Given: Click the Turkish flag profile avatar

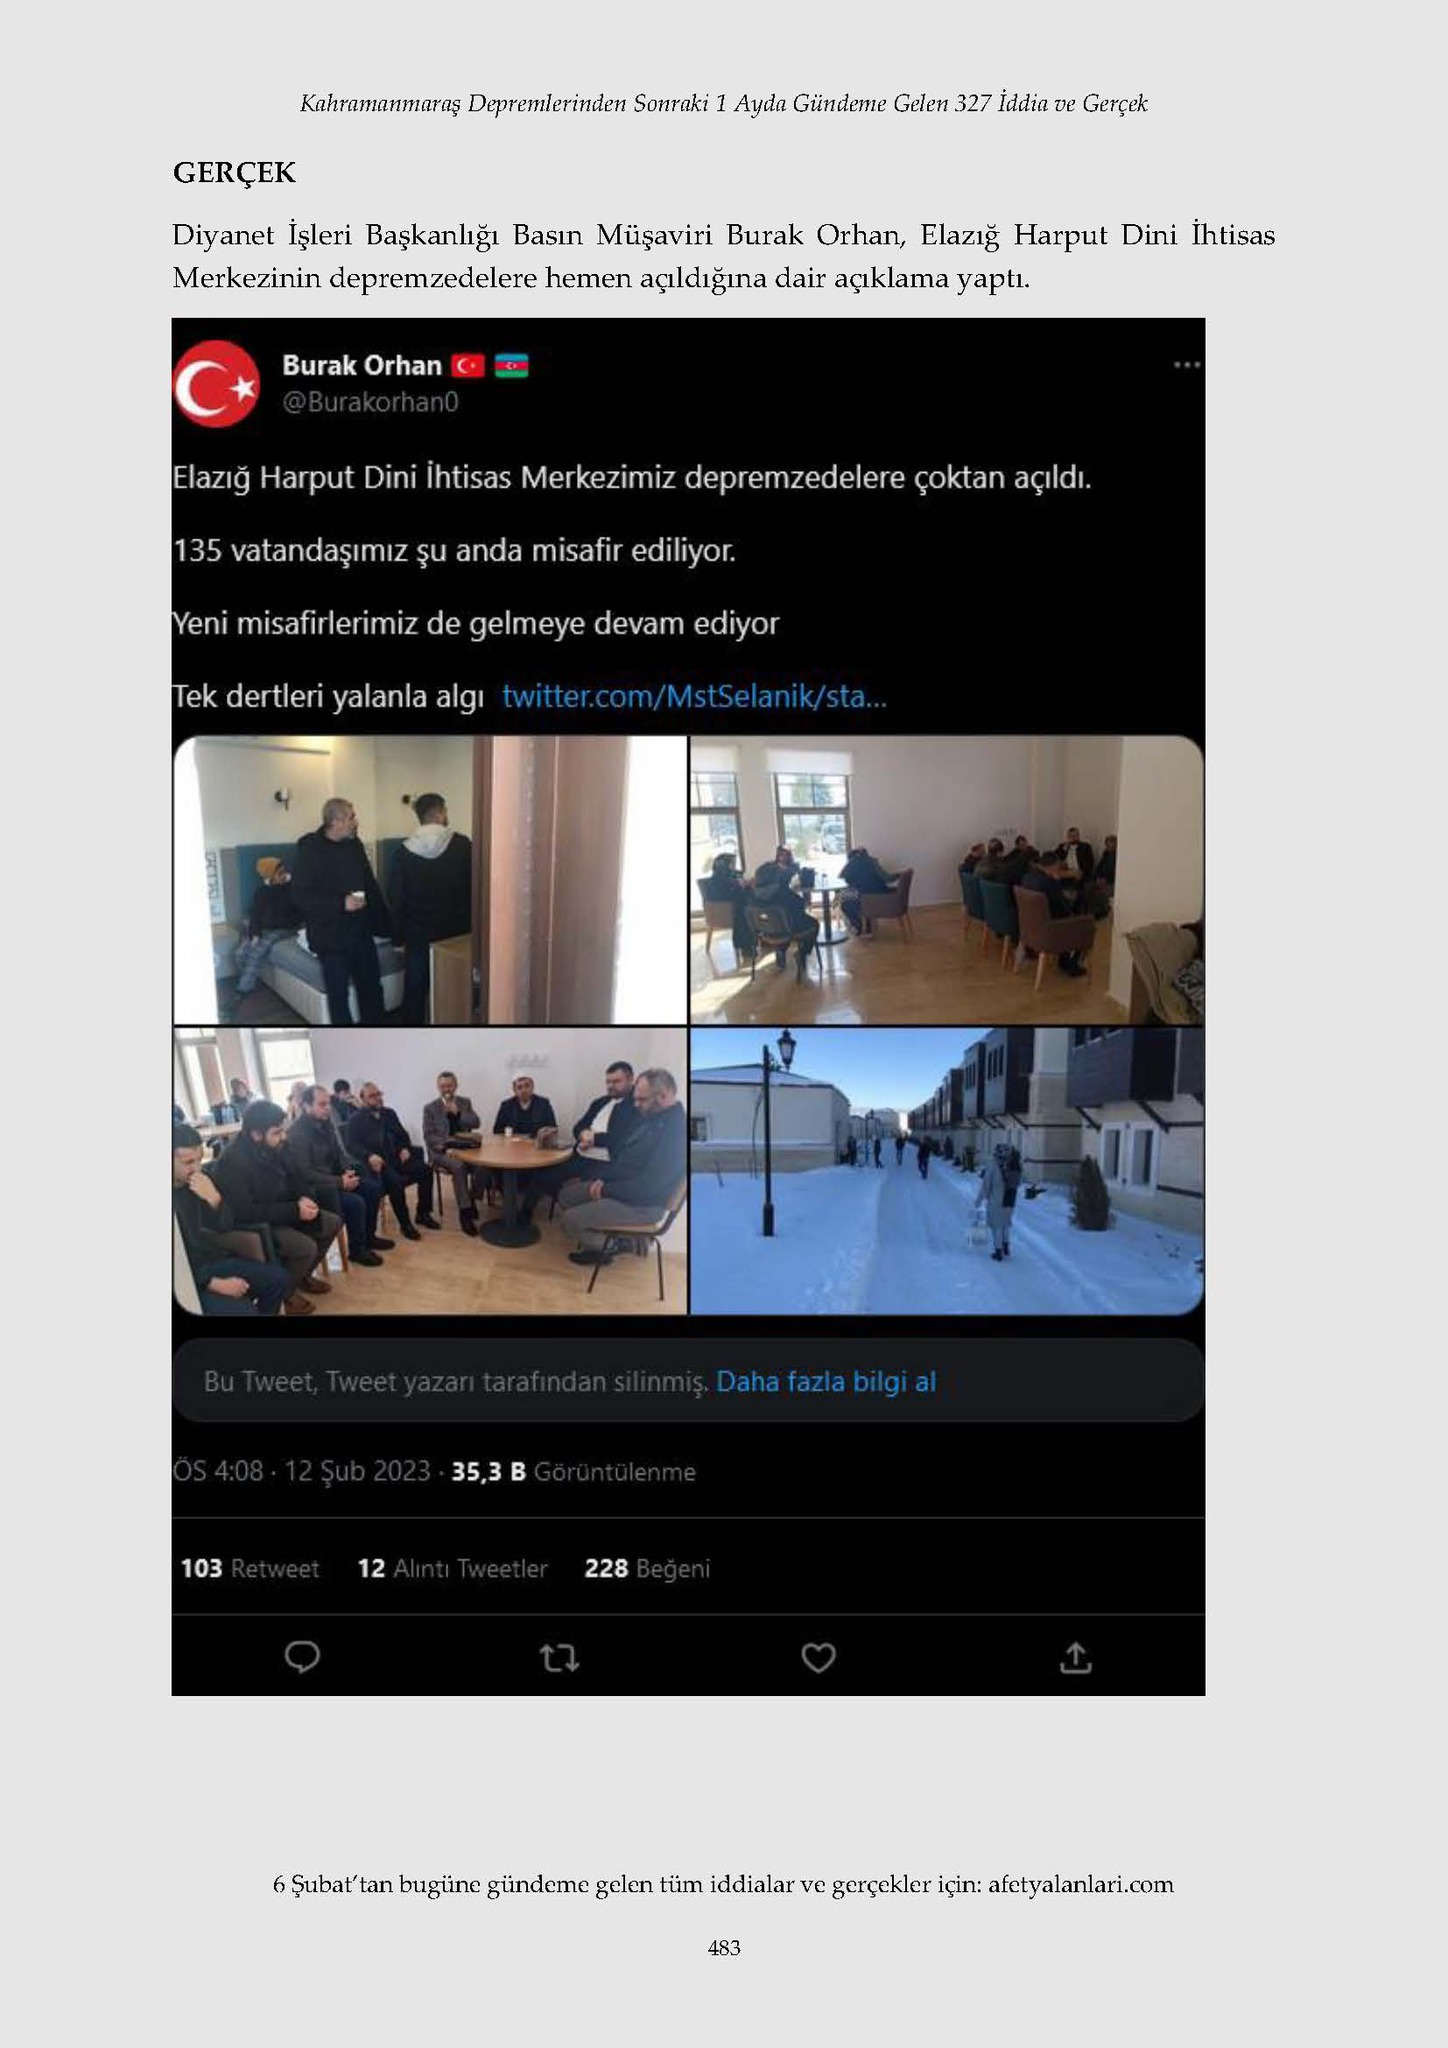Looking at the screenshot, I should pos(216,383).
